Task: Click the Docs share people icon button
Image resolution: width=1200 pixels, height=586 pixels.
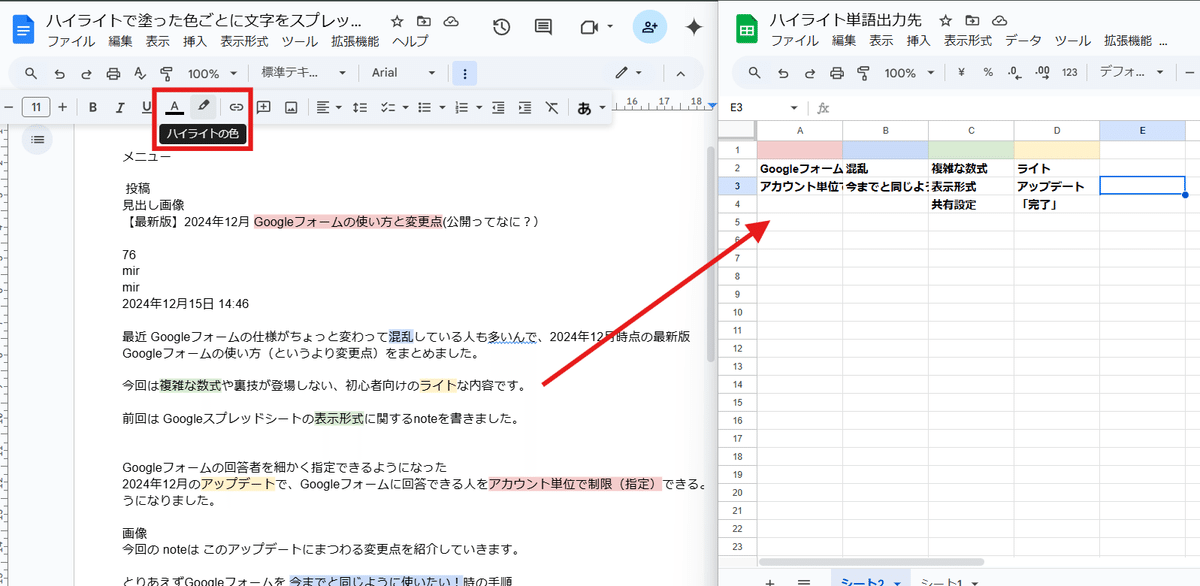Action: pyautogui.click(x=651, y=28)
